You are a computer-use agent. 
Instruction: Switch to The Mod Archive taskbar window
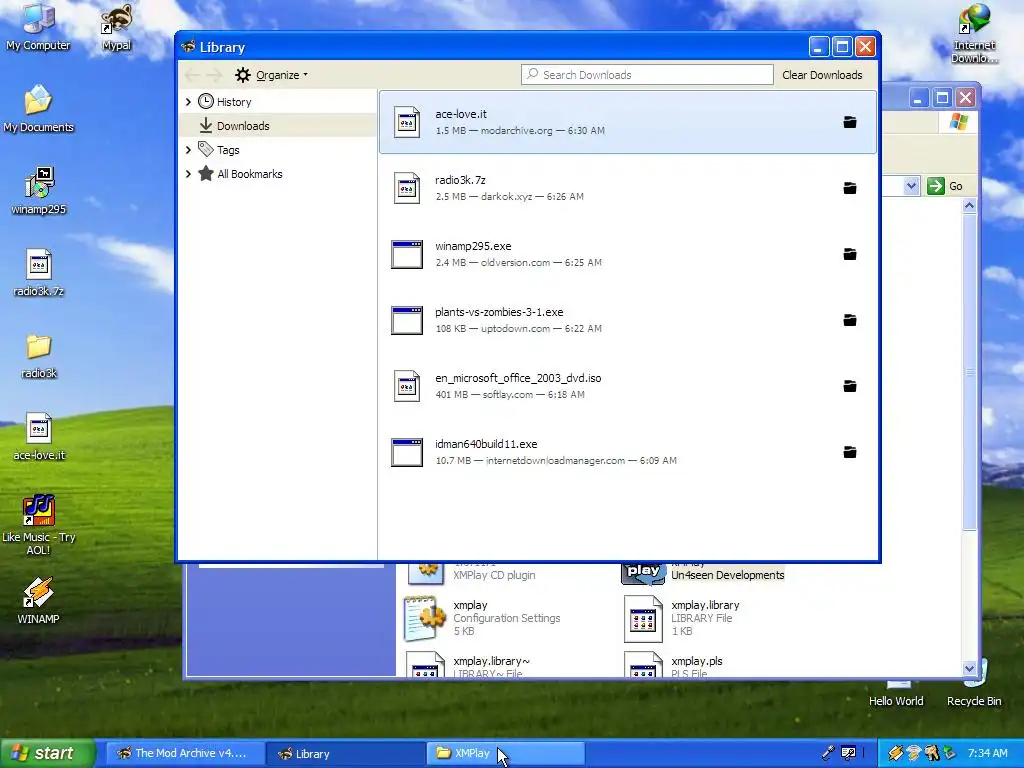tap(184, 753)
